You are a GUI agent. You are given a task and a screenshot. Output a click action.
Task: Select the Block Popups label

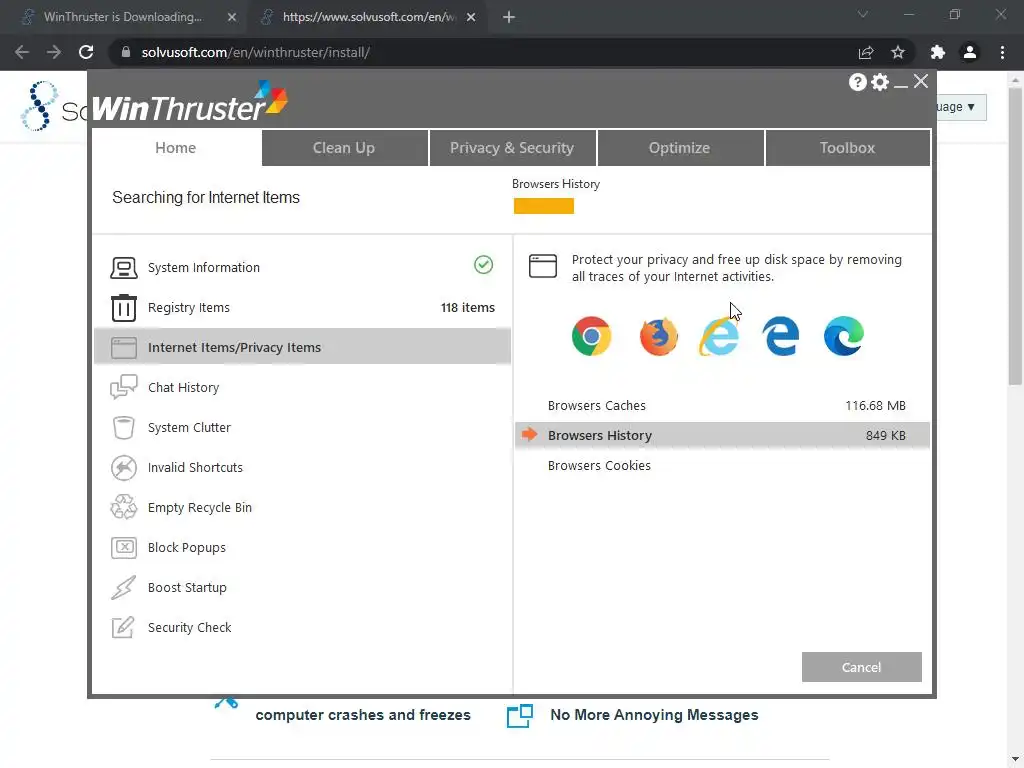187,547
